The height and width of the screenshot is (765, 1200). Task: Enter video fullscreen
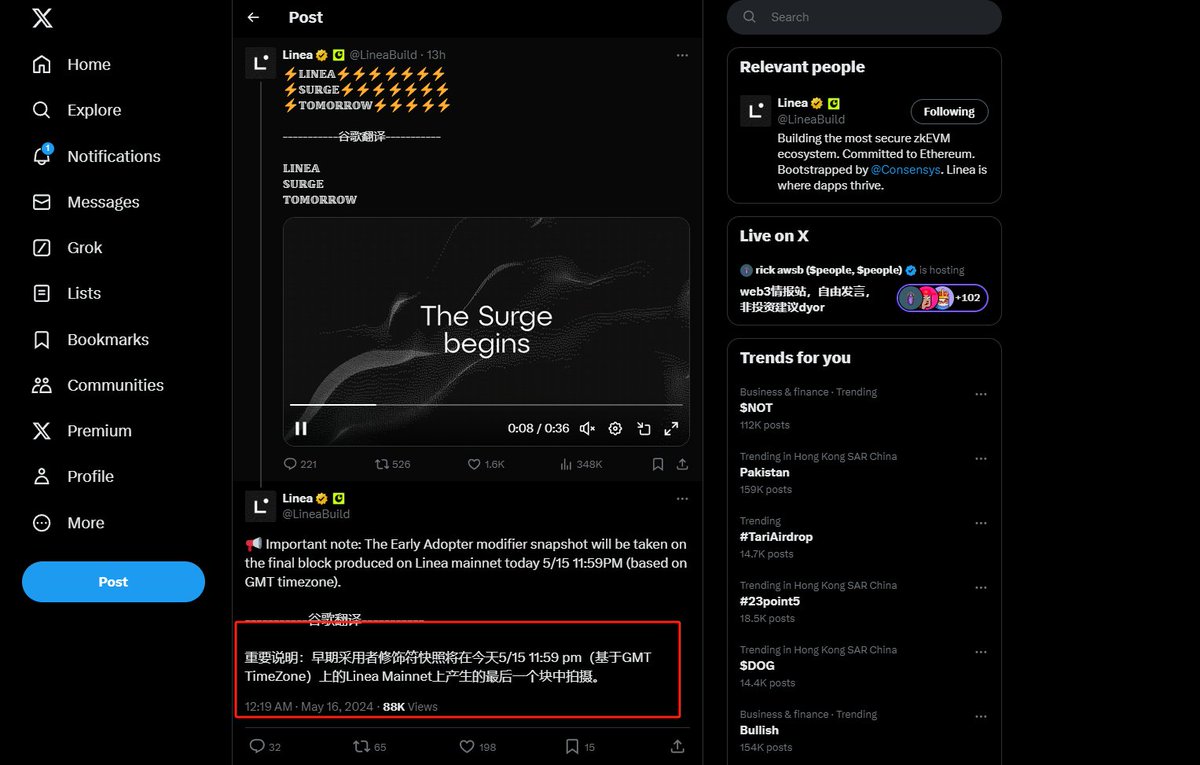pos(672,428)
